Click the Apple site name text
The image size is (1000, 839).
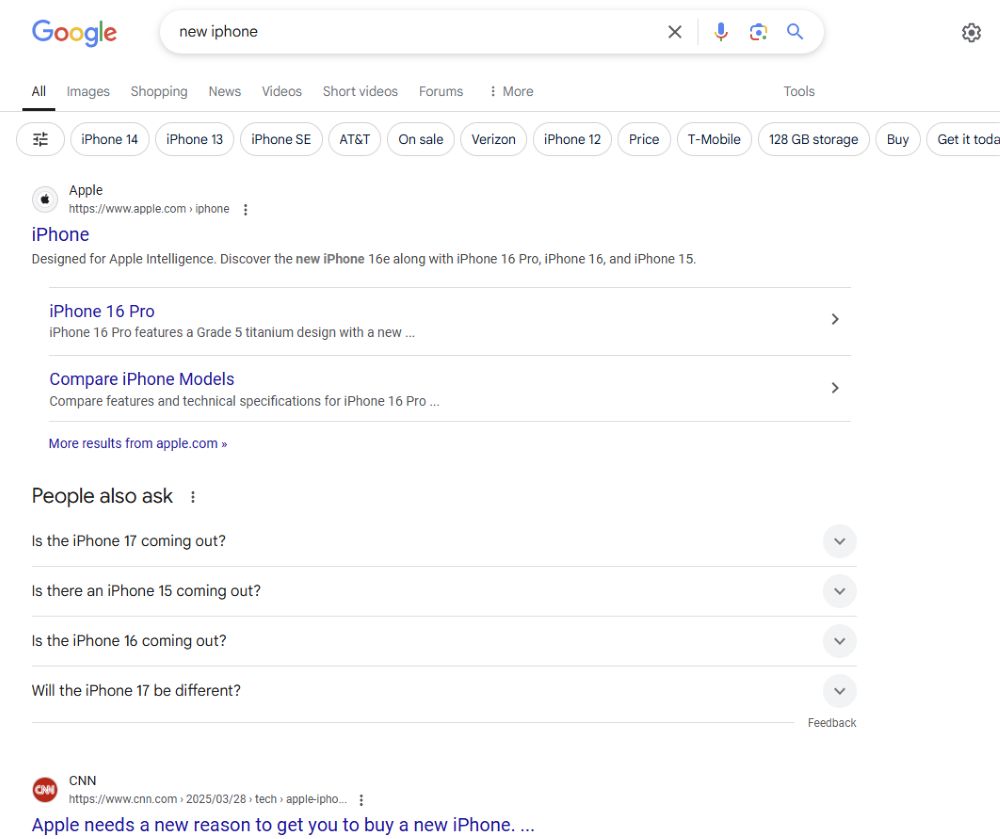(x=85, y=190)
